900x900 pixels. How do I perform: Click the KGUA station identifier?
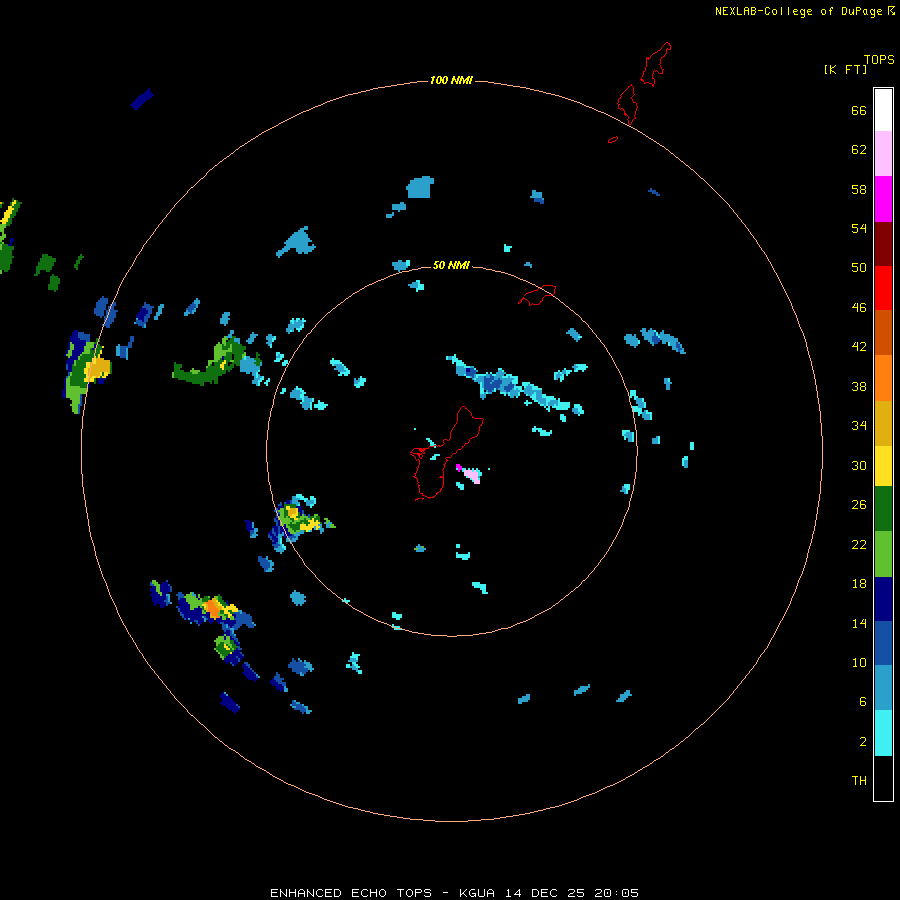coord(477,893)
